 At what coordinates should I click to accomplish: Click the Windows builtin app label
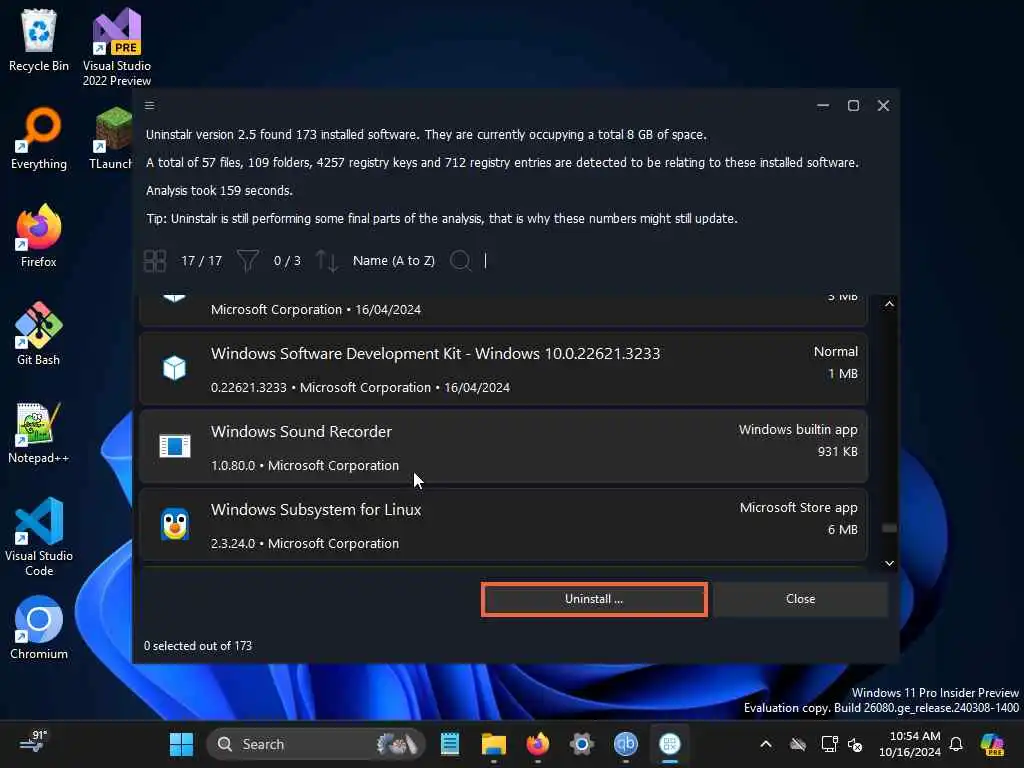(x=798, y=430)
